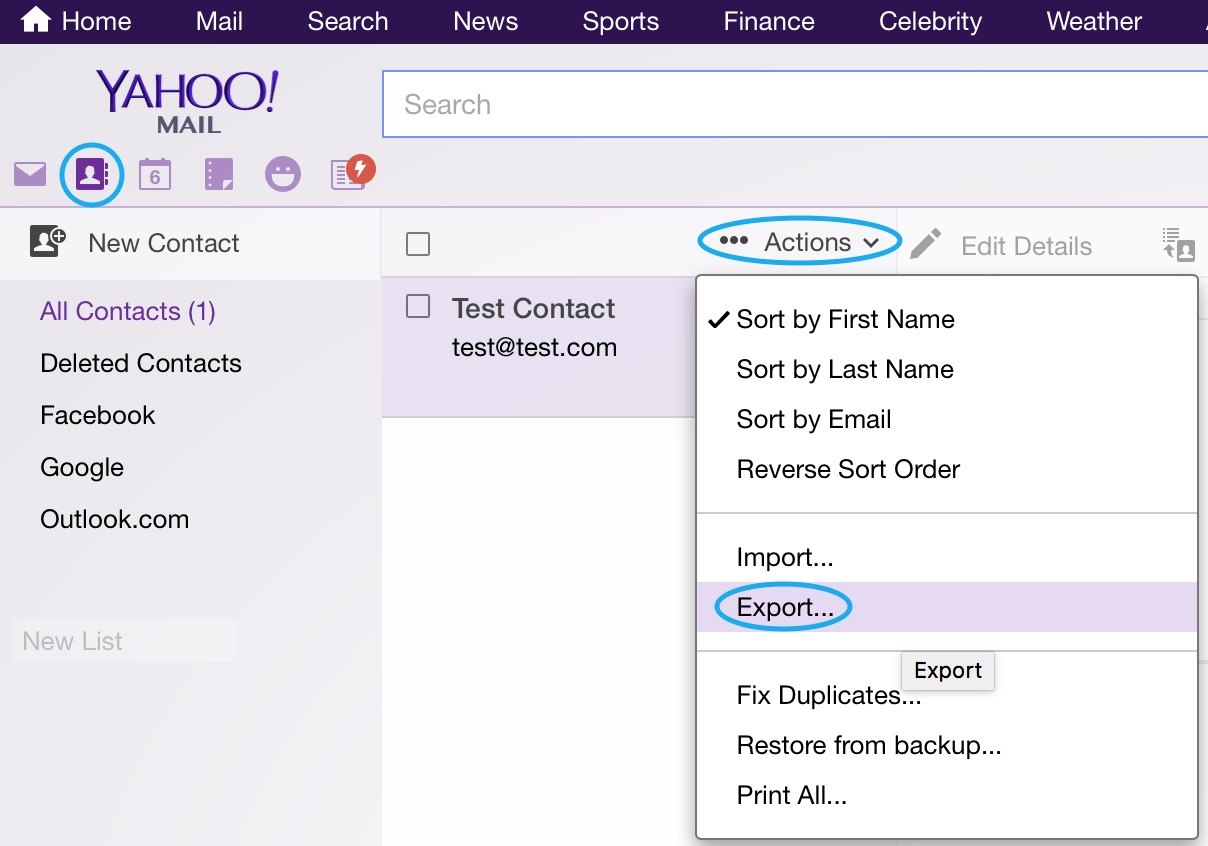Check the Test Contact checkbox
Viewport: 1208px width, 846px height.
tap(418, 307)
